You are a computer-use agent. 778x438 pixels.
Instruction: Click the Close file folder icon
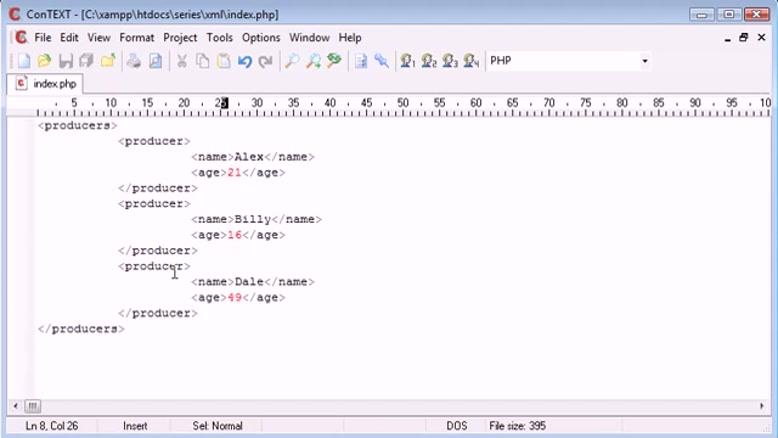pos(108,61)
